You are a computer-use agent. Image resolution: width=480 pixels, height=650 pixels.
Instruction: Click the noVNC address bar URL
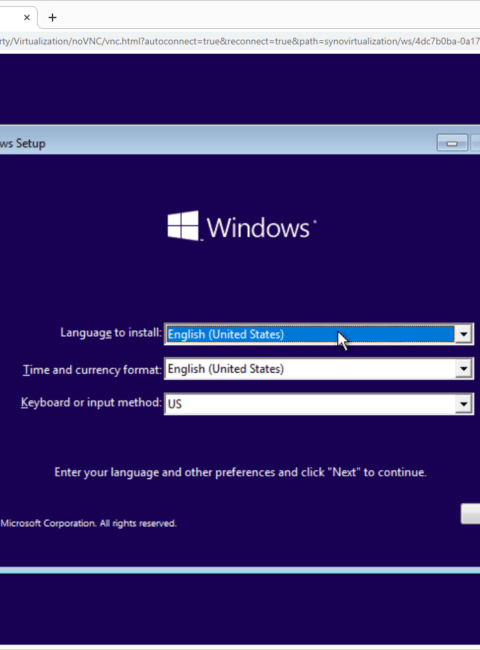240,41
